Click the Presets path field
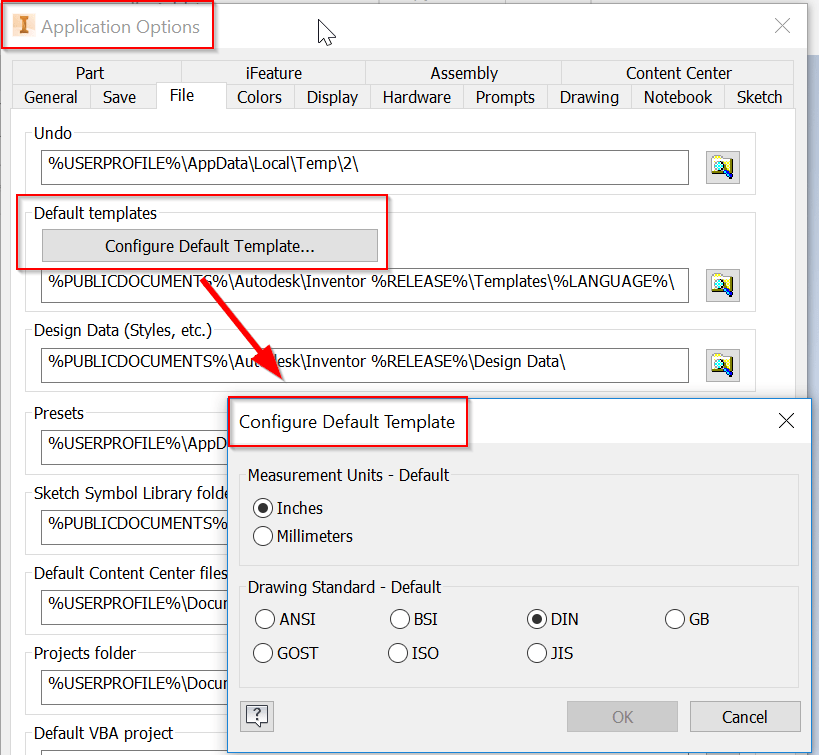Image resolution: width=819 pixels, height=755 pixels. 135,447
